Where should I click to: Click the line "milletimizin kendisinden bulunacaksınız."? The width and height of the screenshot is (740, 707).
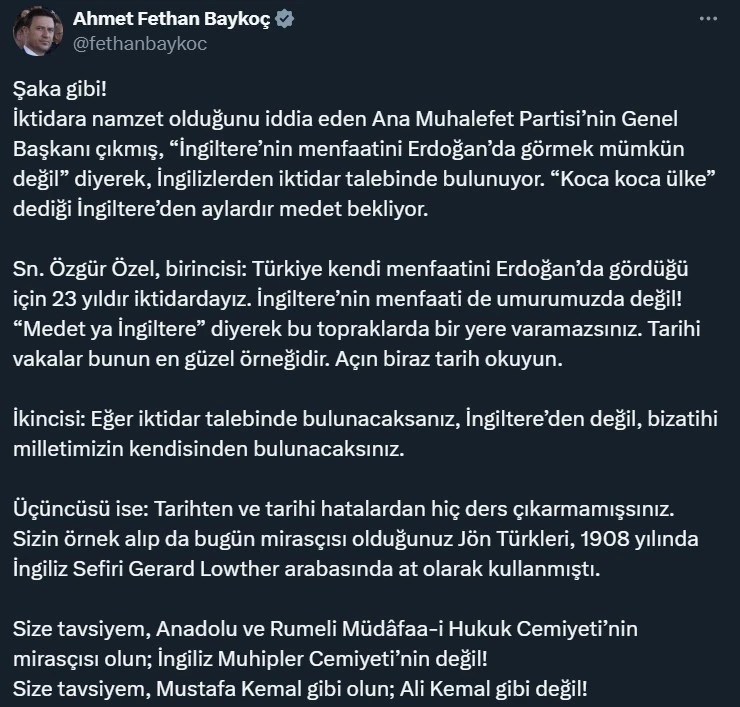[207, 449]
